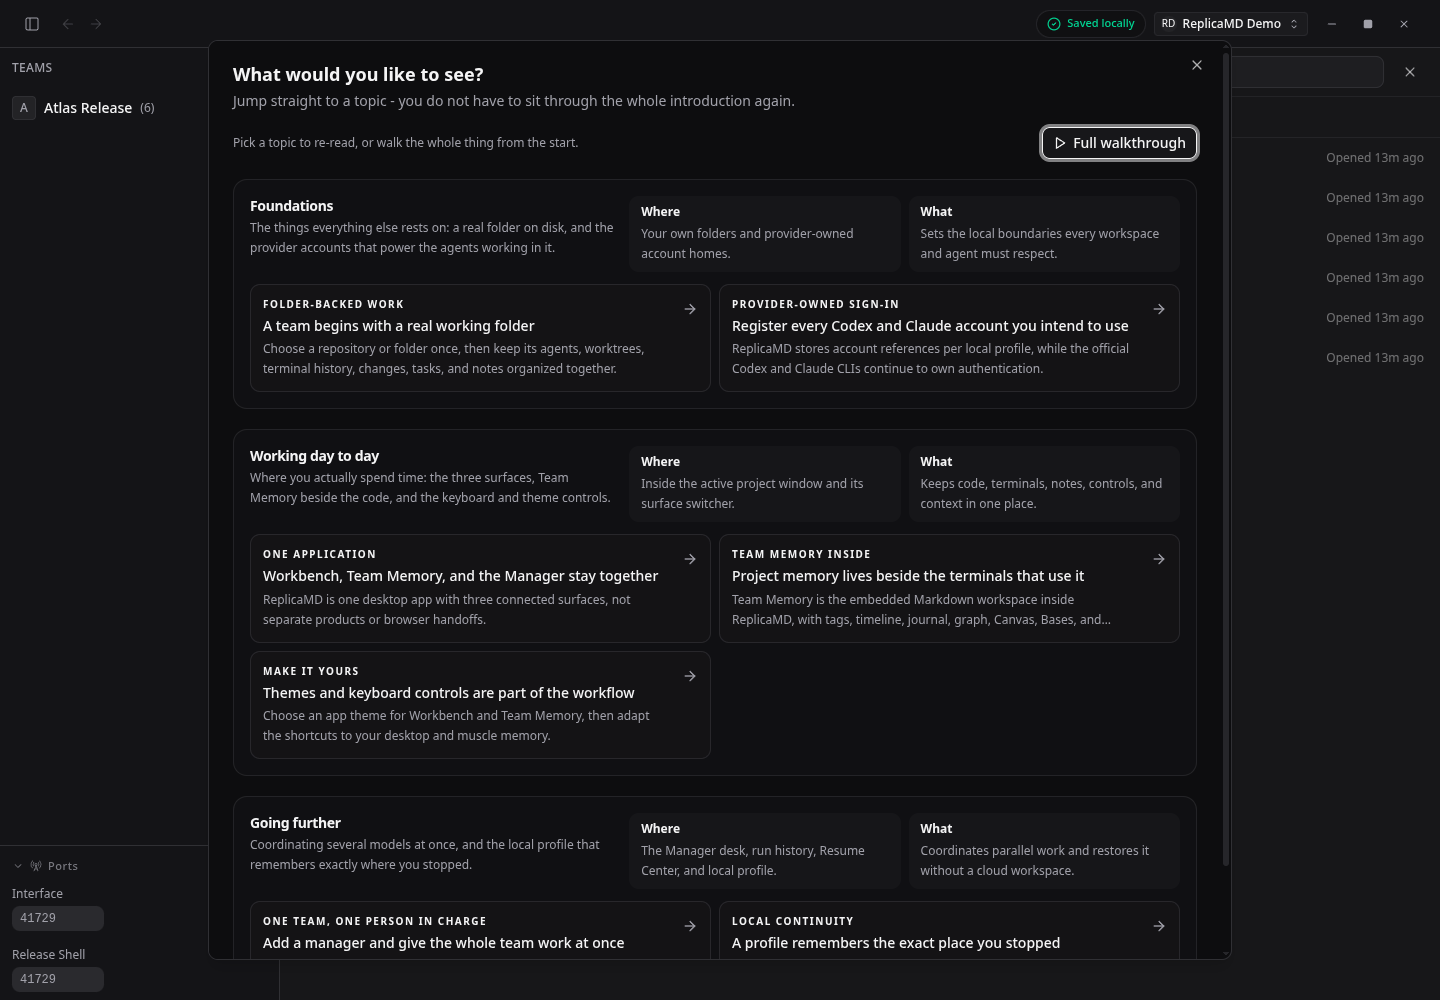Open One Team, One Person in Charge card
Image resolution: width=1440 pixels, height=1000 pixels.
click(x=480, y=931)
